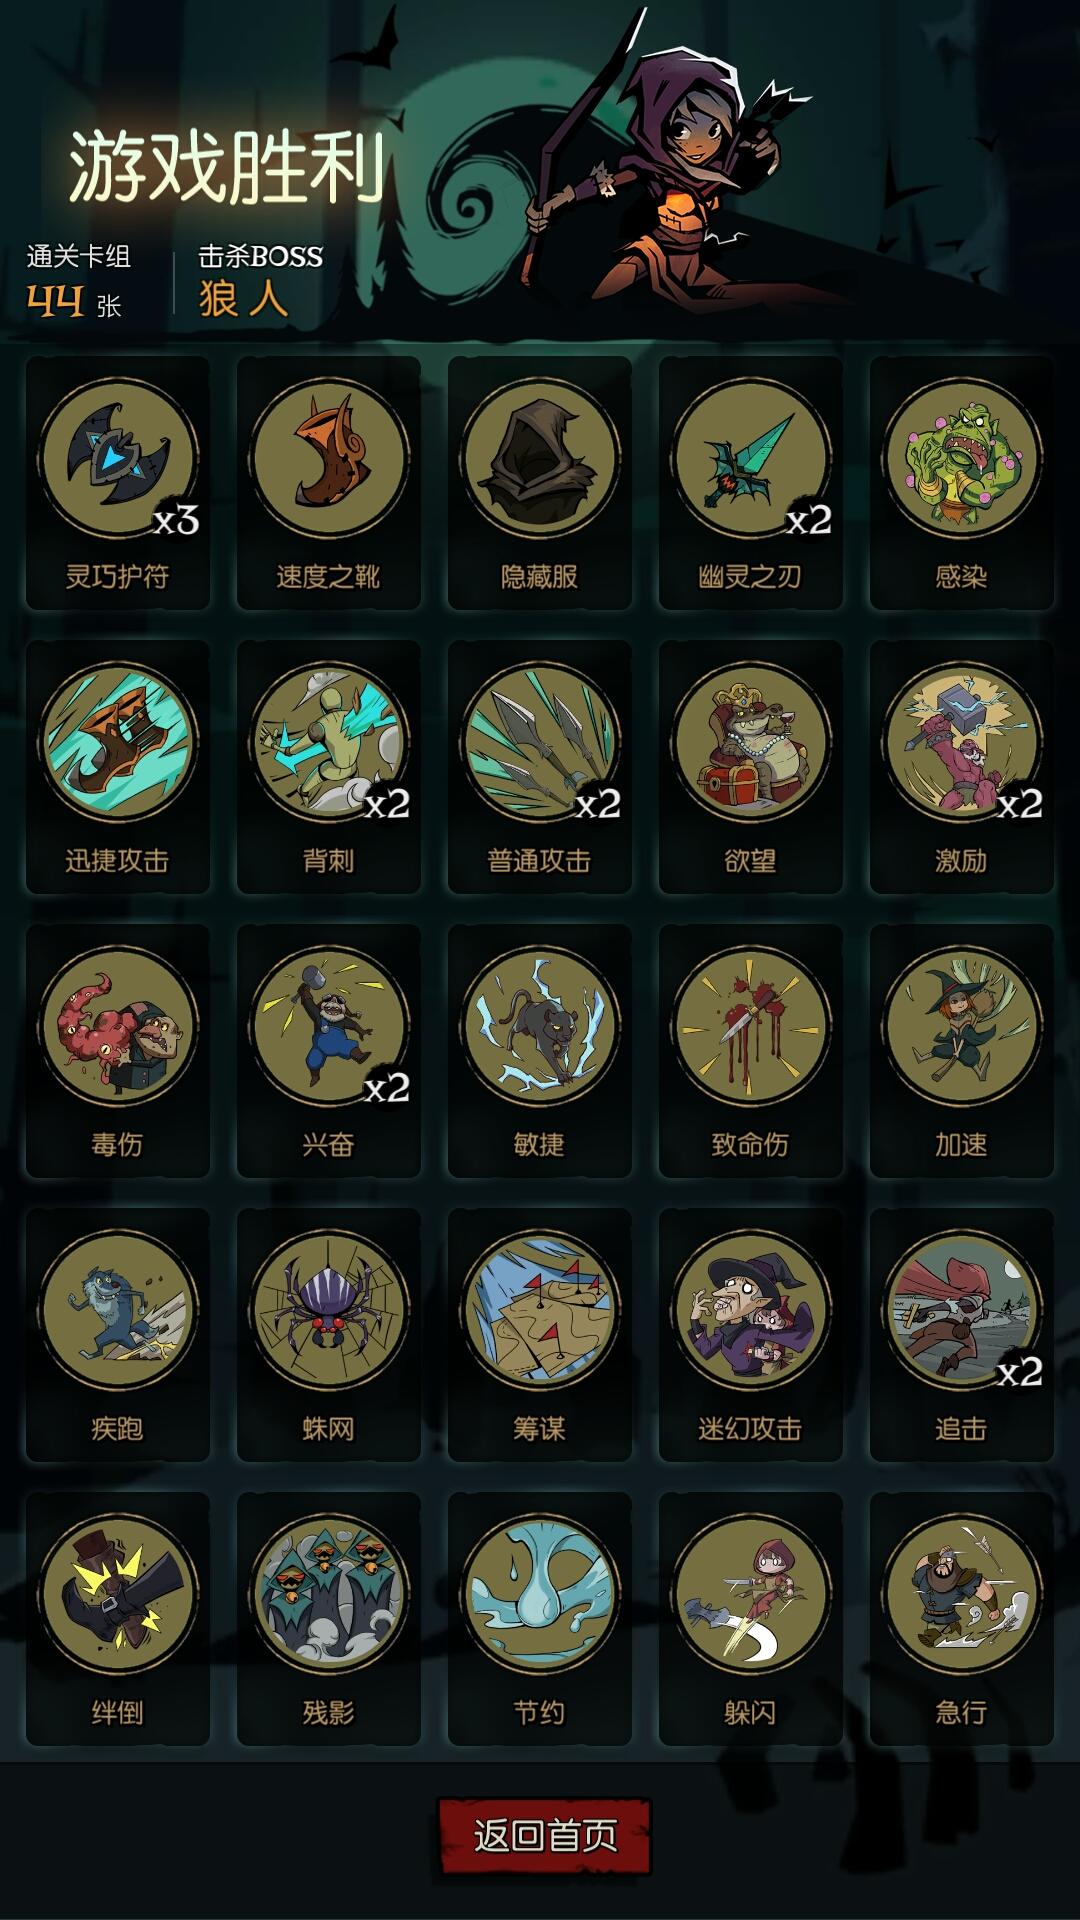Click the 返回首页 button
This screenshot has width=1080, height=1920.
(x=545, y=1835)
